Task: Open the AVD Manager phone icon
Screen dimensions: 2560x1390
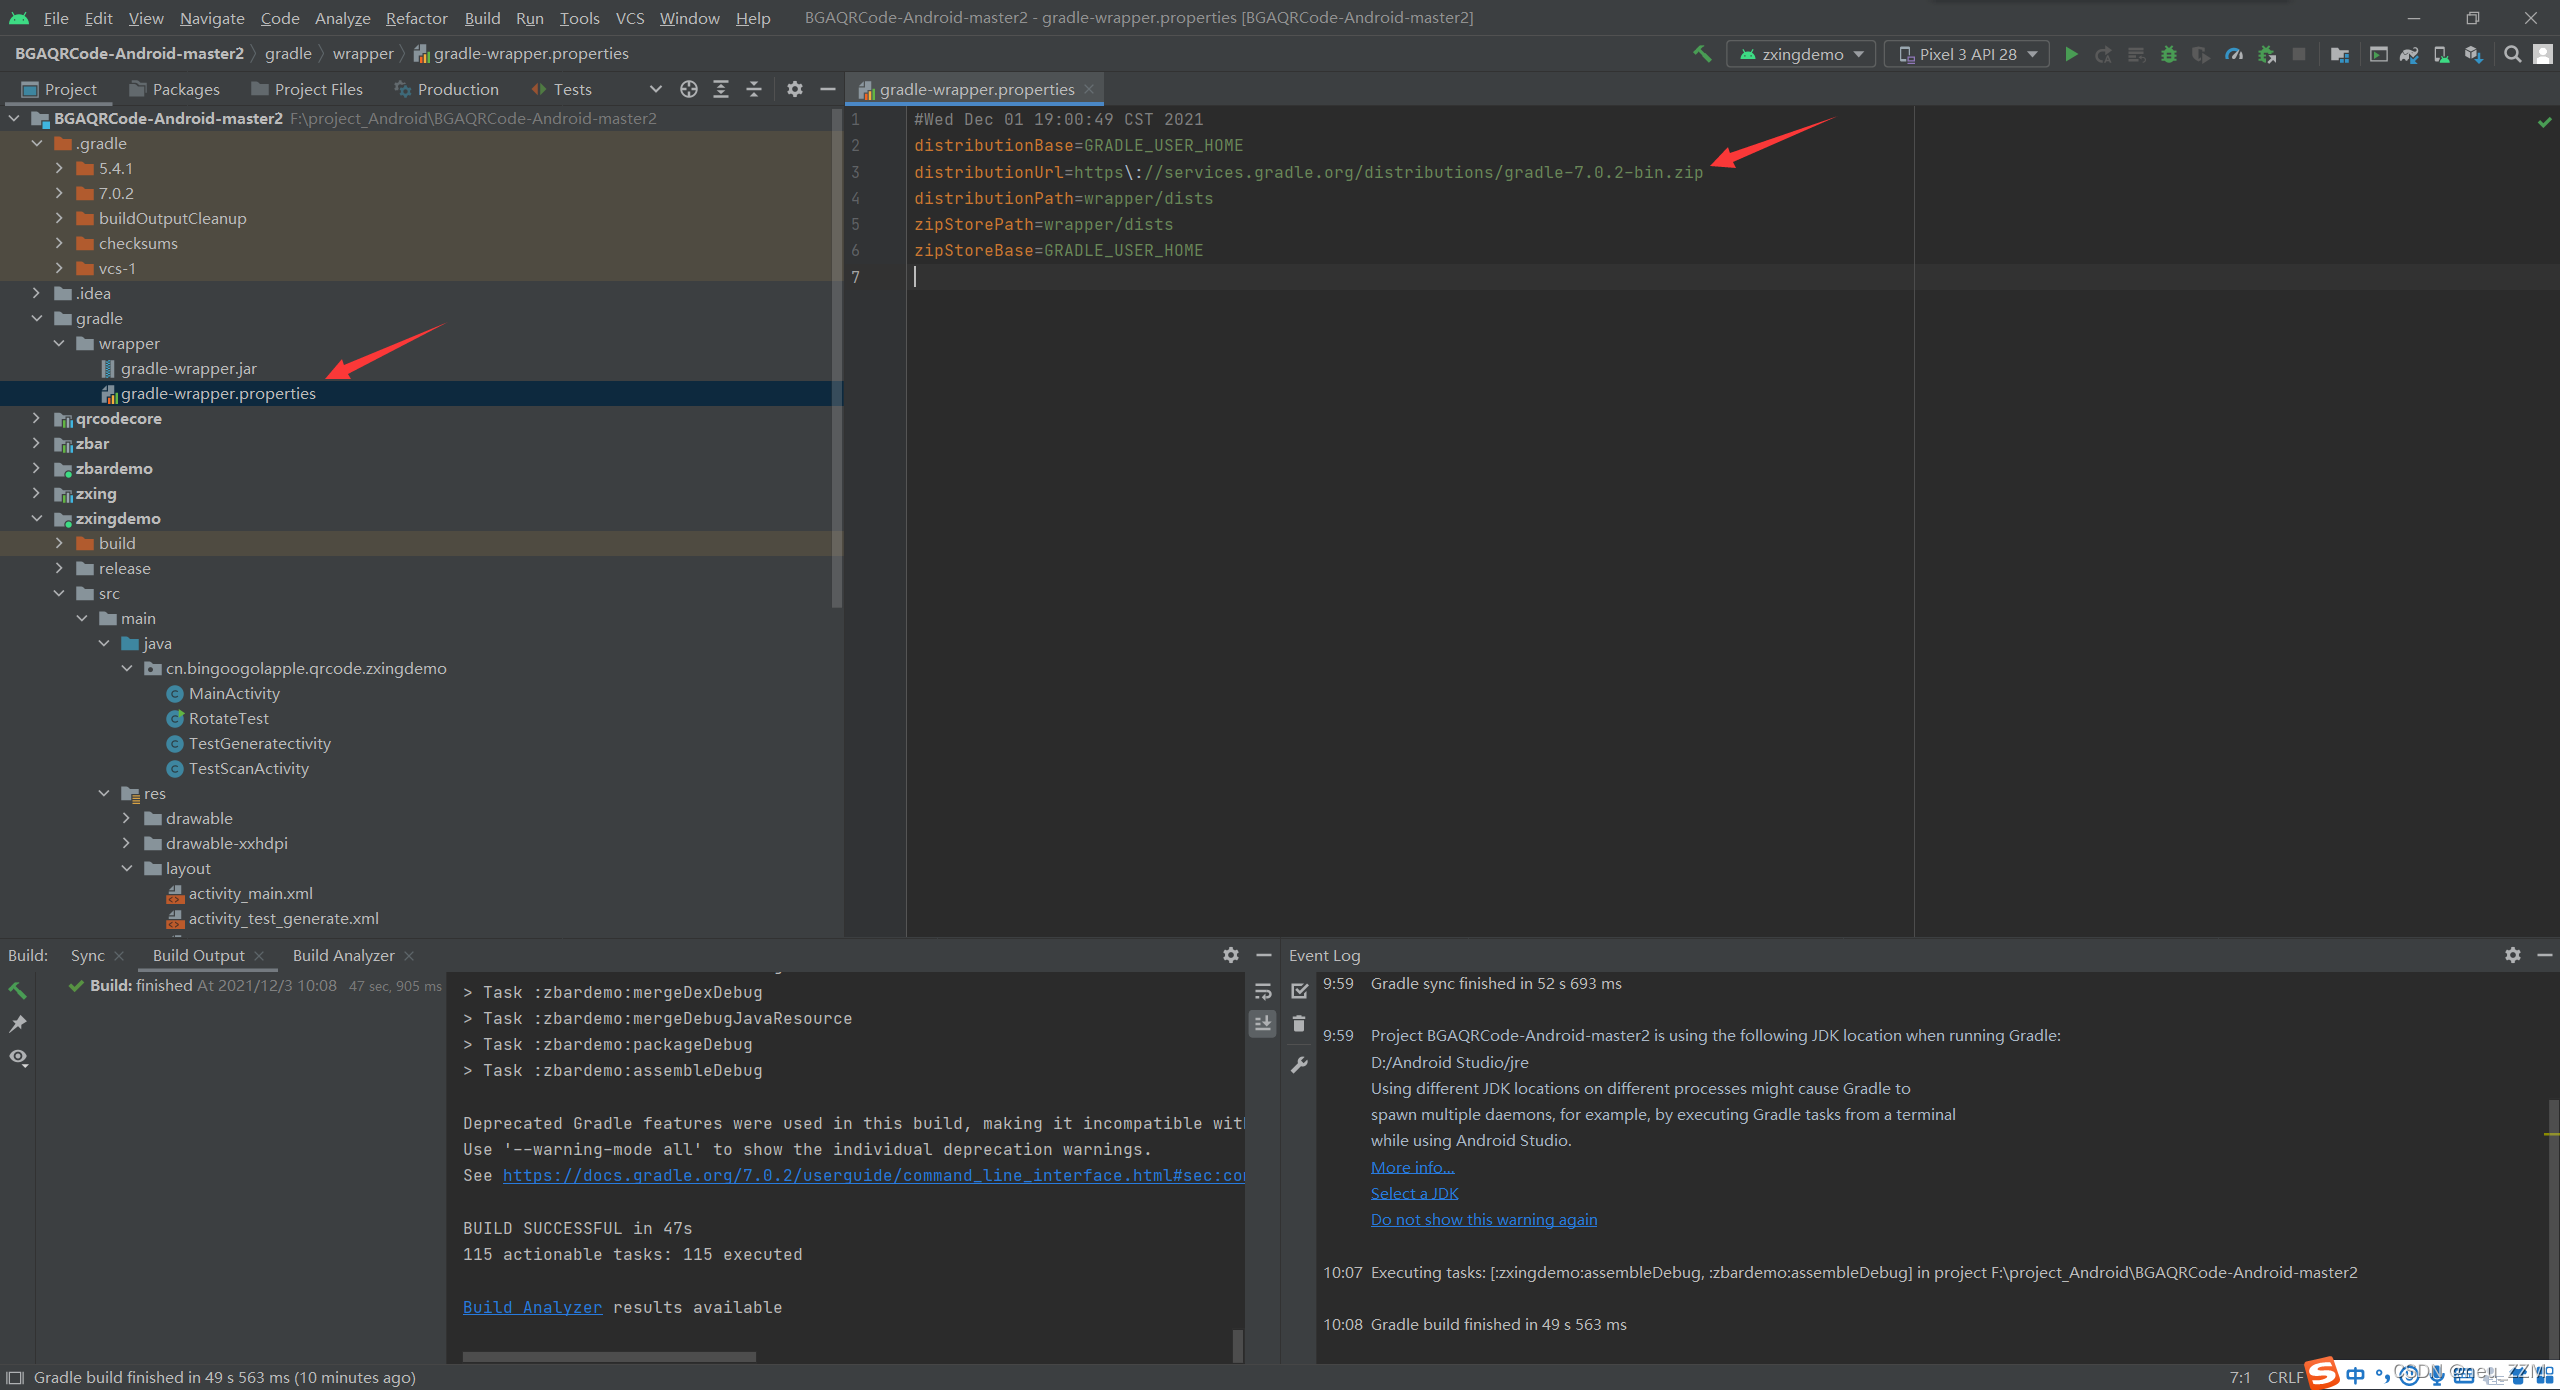Action: pyautogui.click(x=2441, y=54)
